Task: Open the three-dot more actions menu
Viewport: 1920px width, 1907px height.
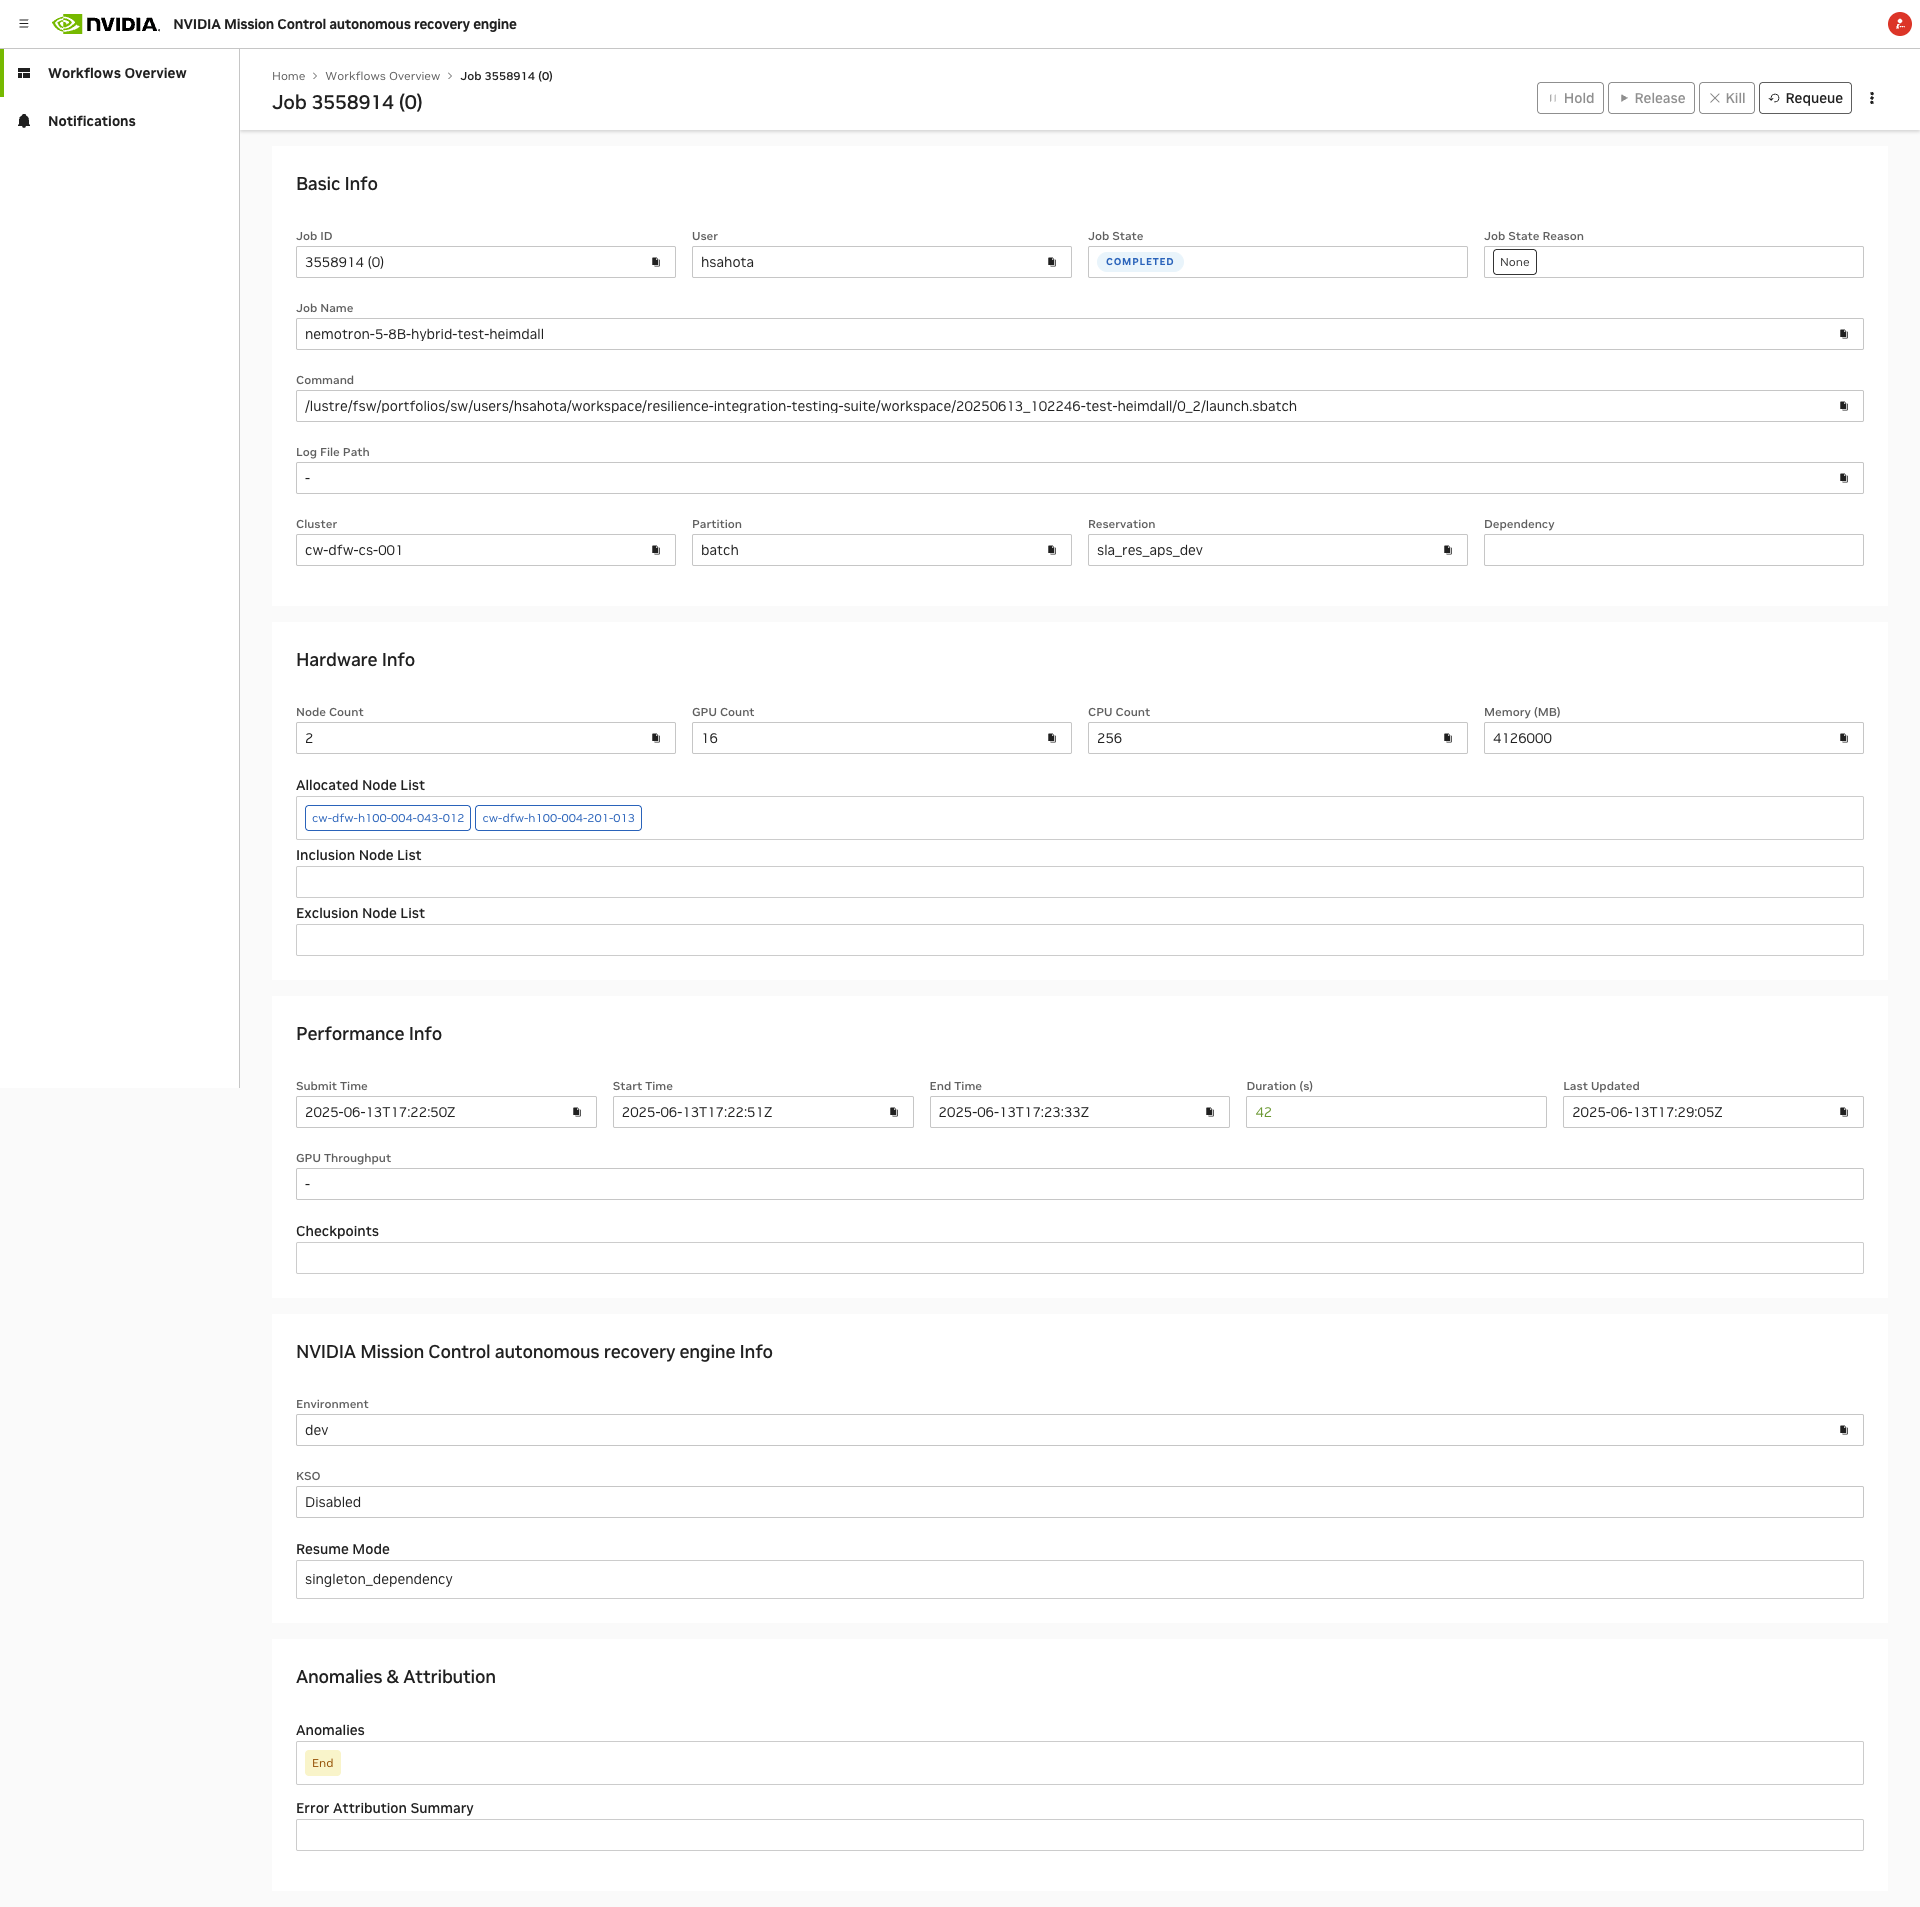Action: [x=1872, y=98]
